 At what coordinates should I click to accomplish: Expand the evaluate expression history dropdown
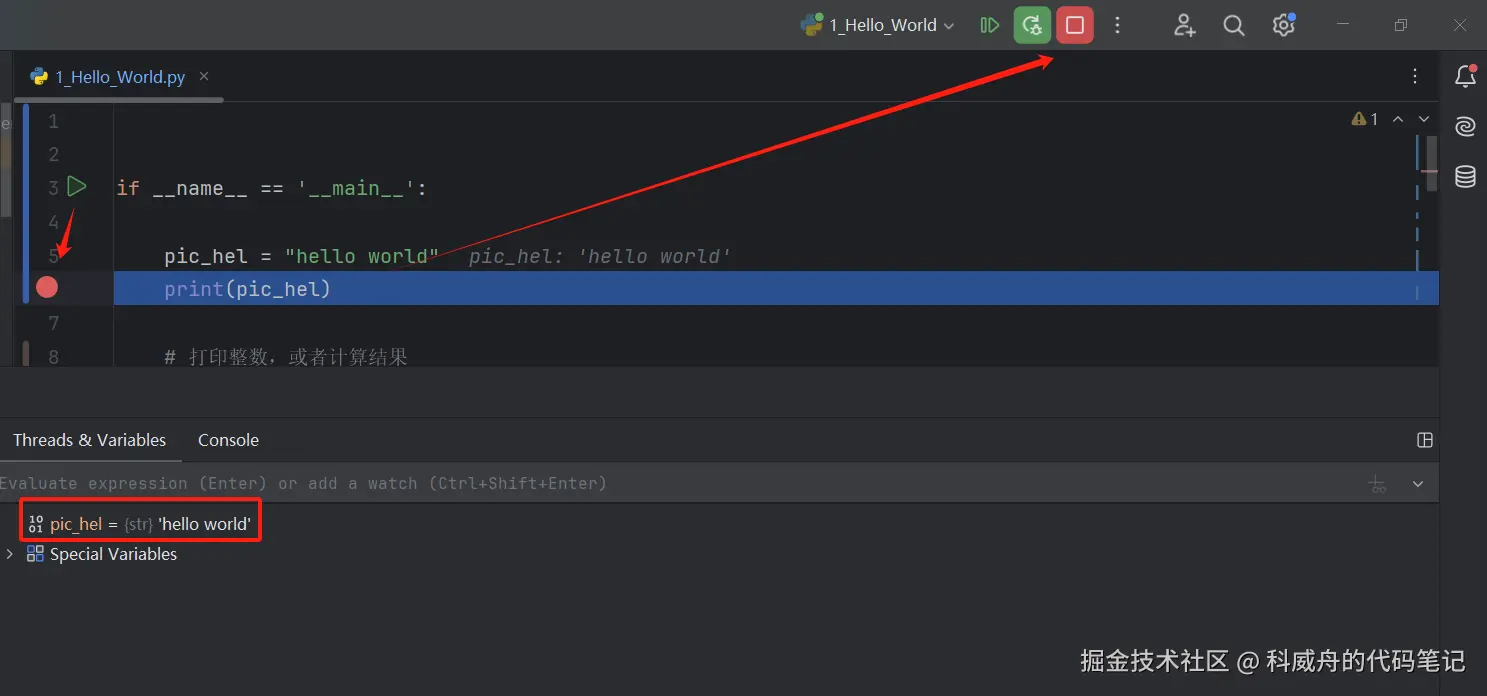(1418, 484)
